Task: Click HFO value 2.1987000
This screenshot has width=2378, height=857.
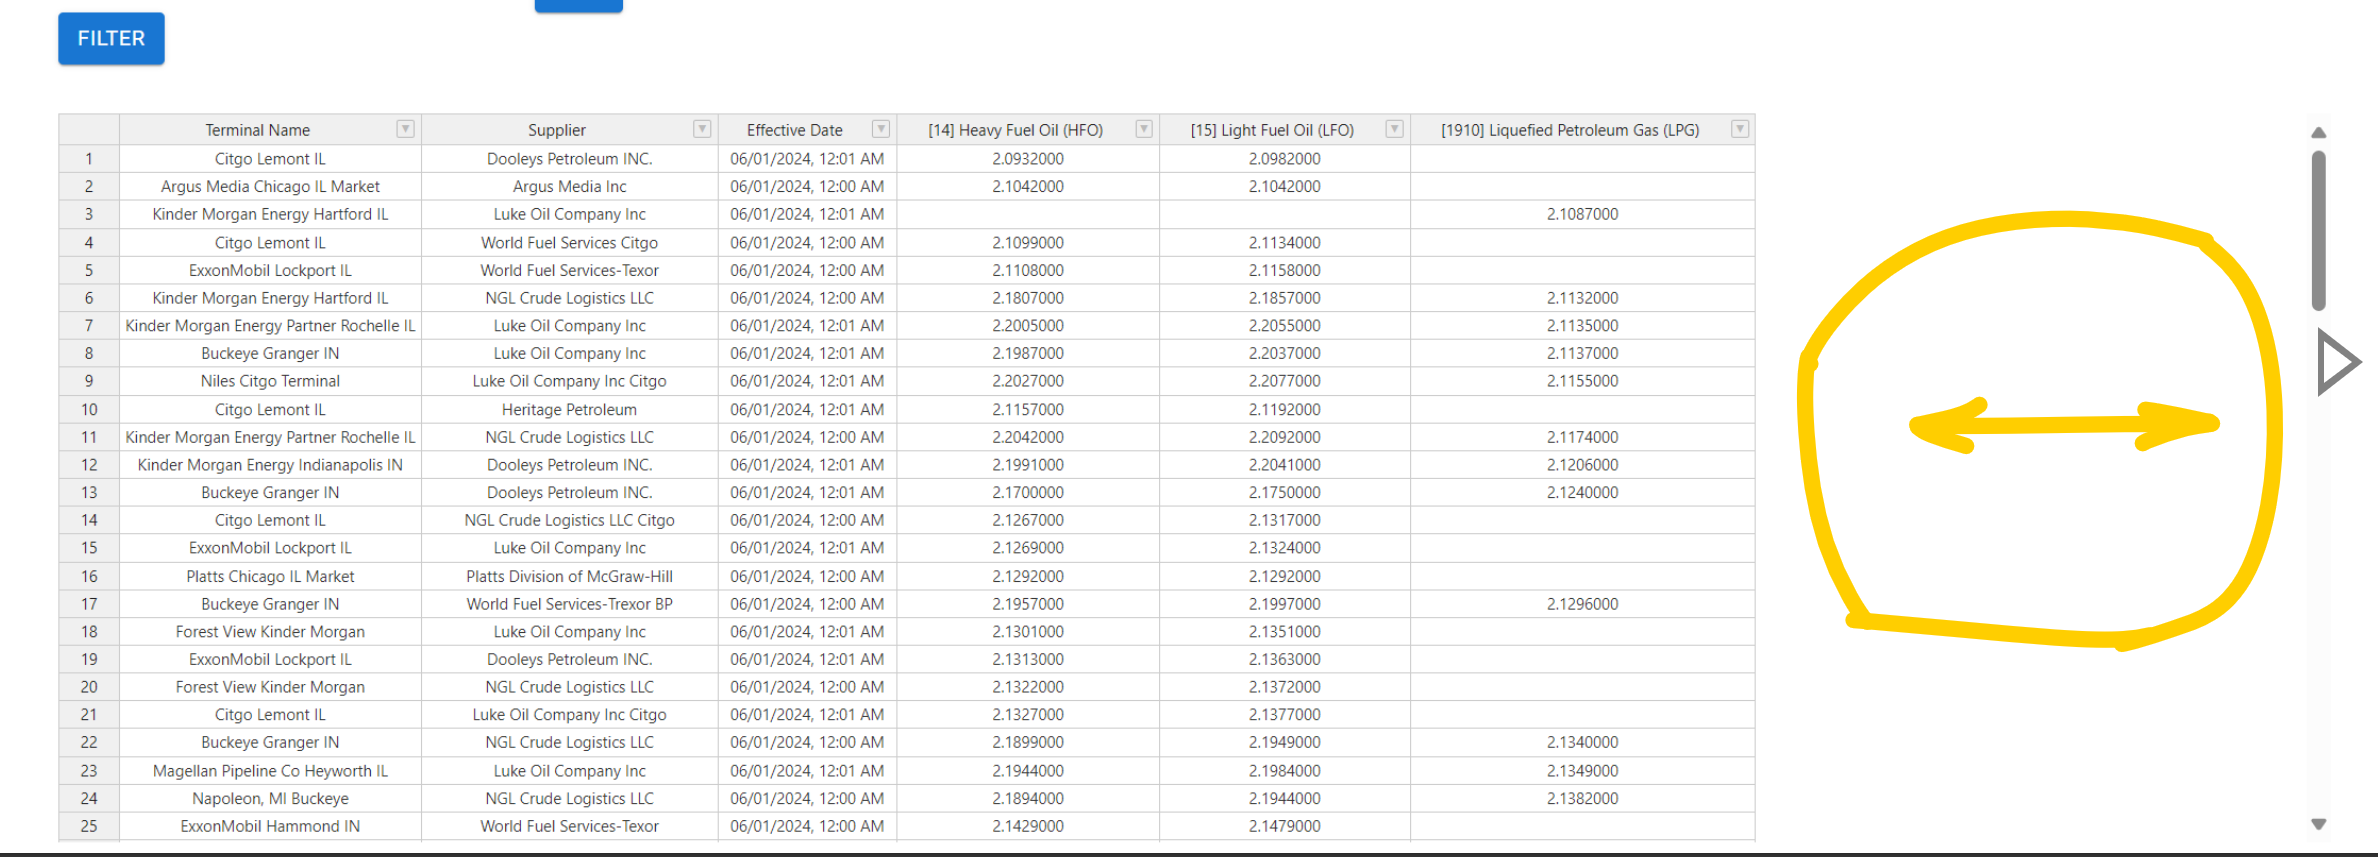Action: pos(1028,353)
